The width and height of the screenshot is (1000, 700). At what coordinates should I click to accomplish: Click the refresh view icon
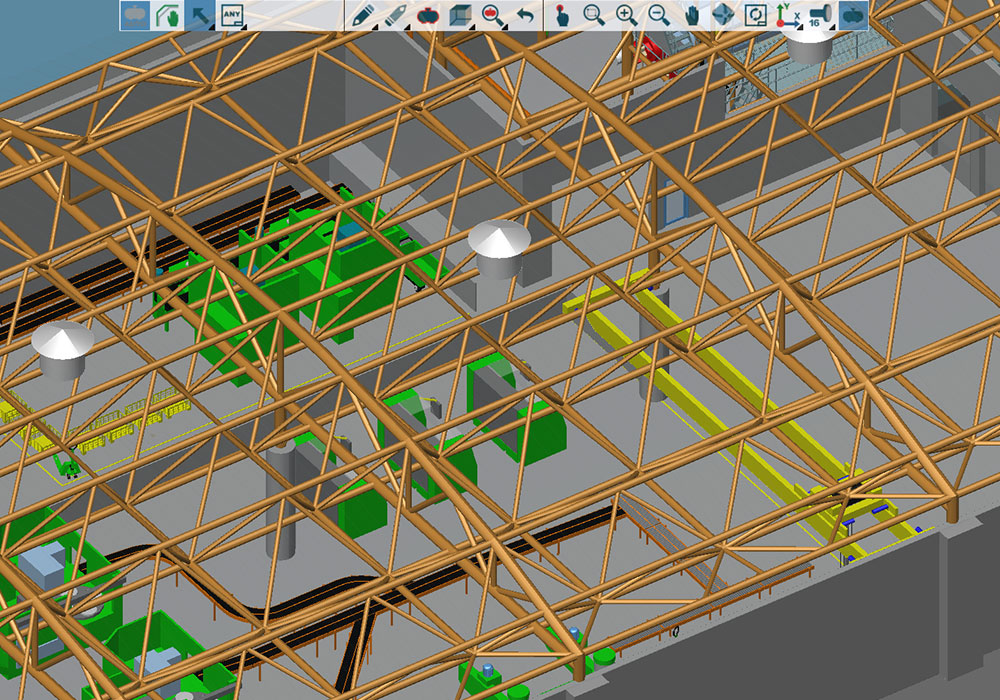(756, 15)
